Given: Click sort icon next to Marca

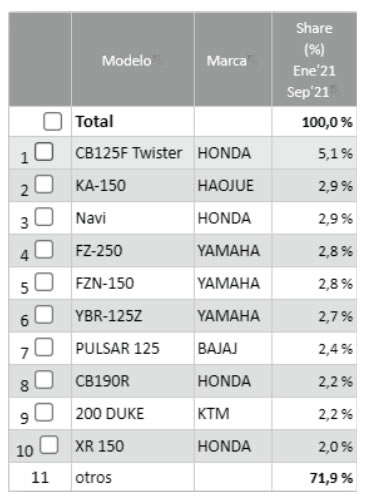Looking at the screenshot, I should (x=253, y=58).
